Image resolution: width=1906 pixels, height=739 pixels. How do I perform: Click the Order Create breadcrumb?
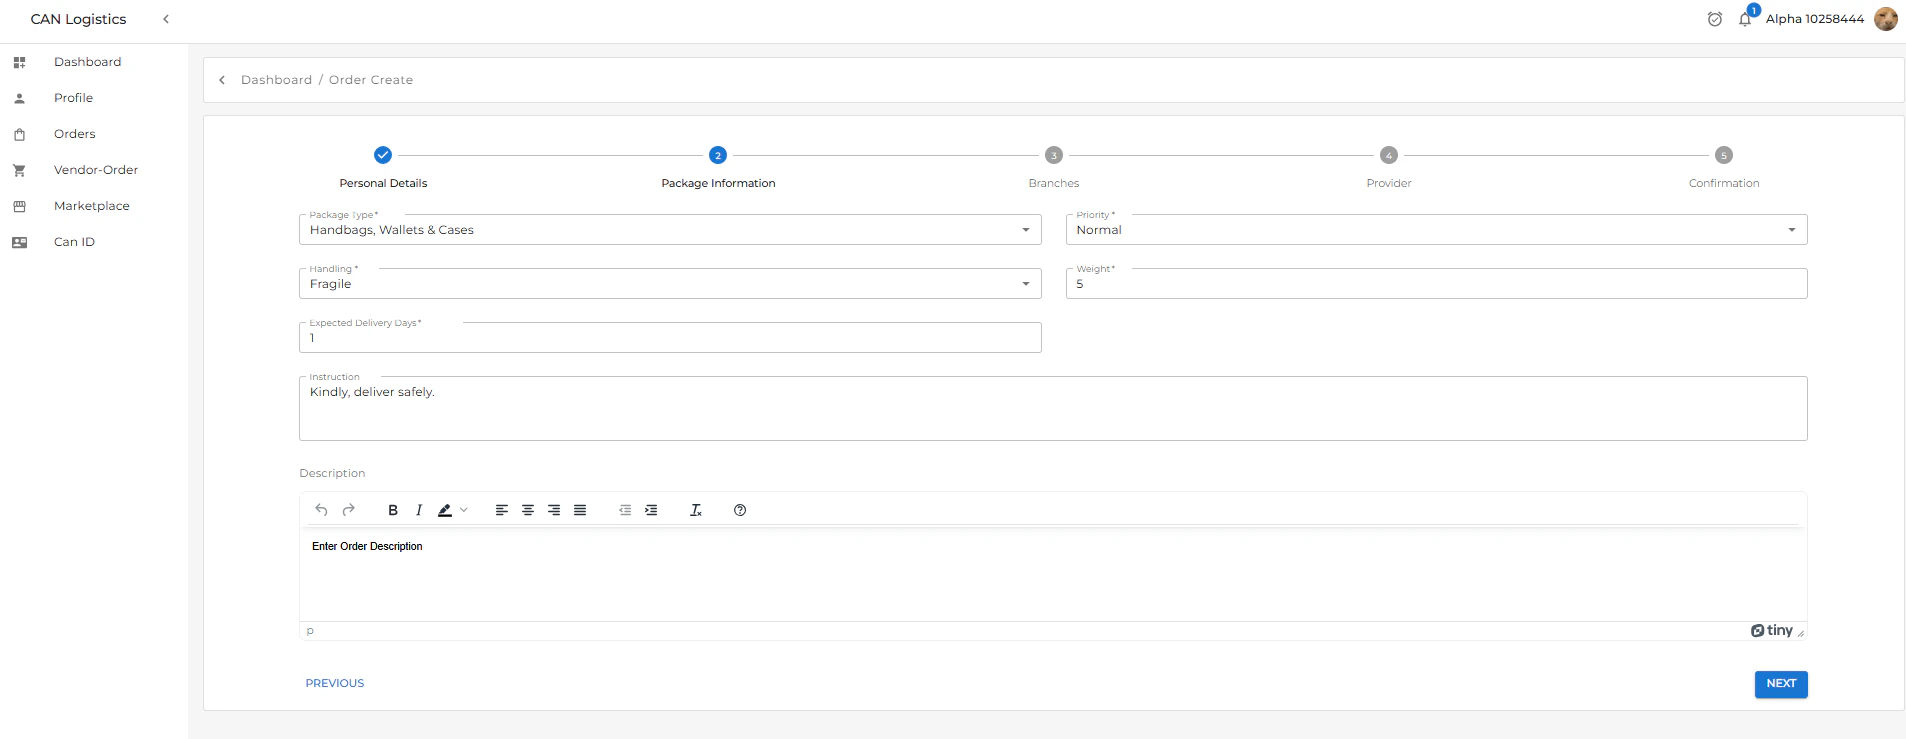coord(371,80)
